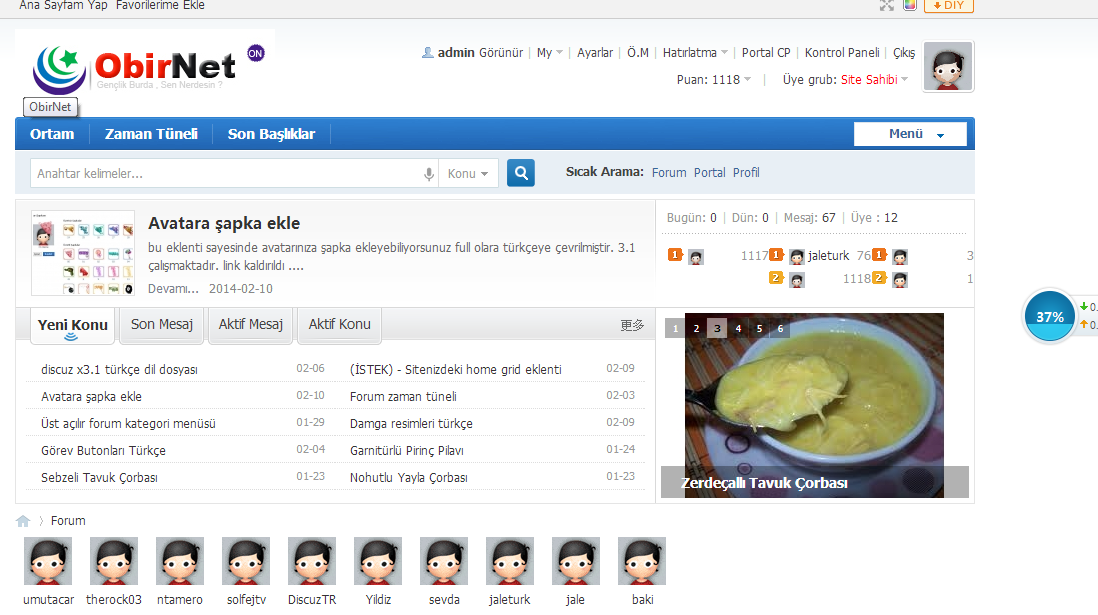Viewport: 1098px width, 615px height.
Task: Click the more link icon beside tabs
Action: pyautogui.click(x=632, y=325)
